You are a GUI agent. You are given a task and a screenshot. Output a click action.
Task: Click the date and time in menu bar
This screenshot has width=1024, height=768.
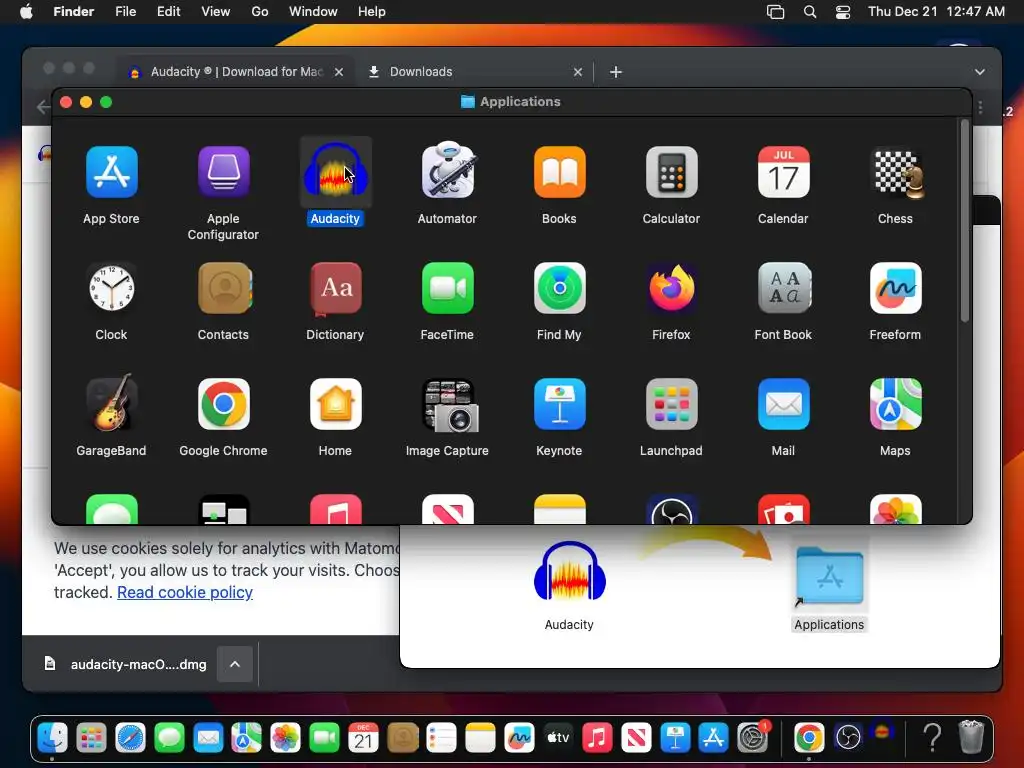coord(936,12)
